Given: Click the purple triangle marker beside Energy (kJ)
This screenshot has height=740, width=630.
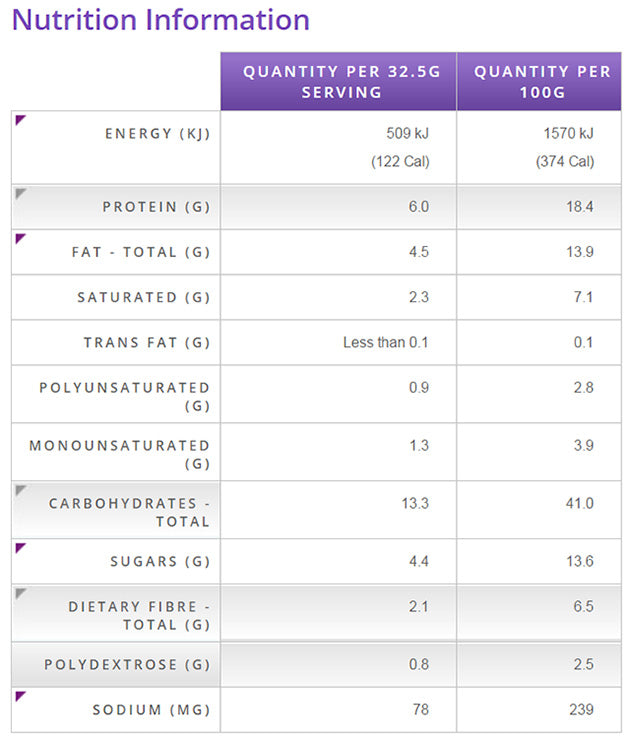Looking at the screenshot, I should click(20, 120).
